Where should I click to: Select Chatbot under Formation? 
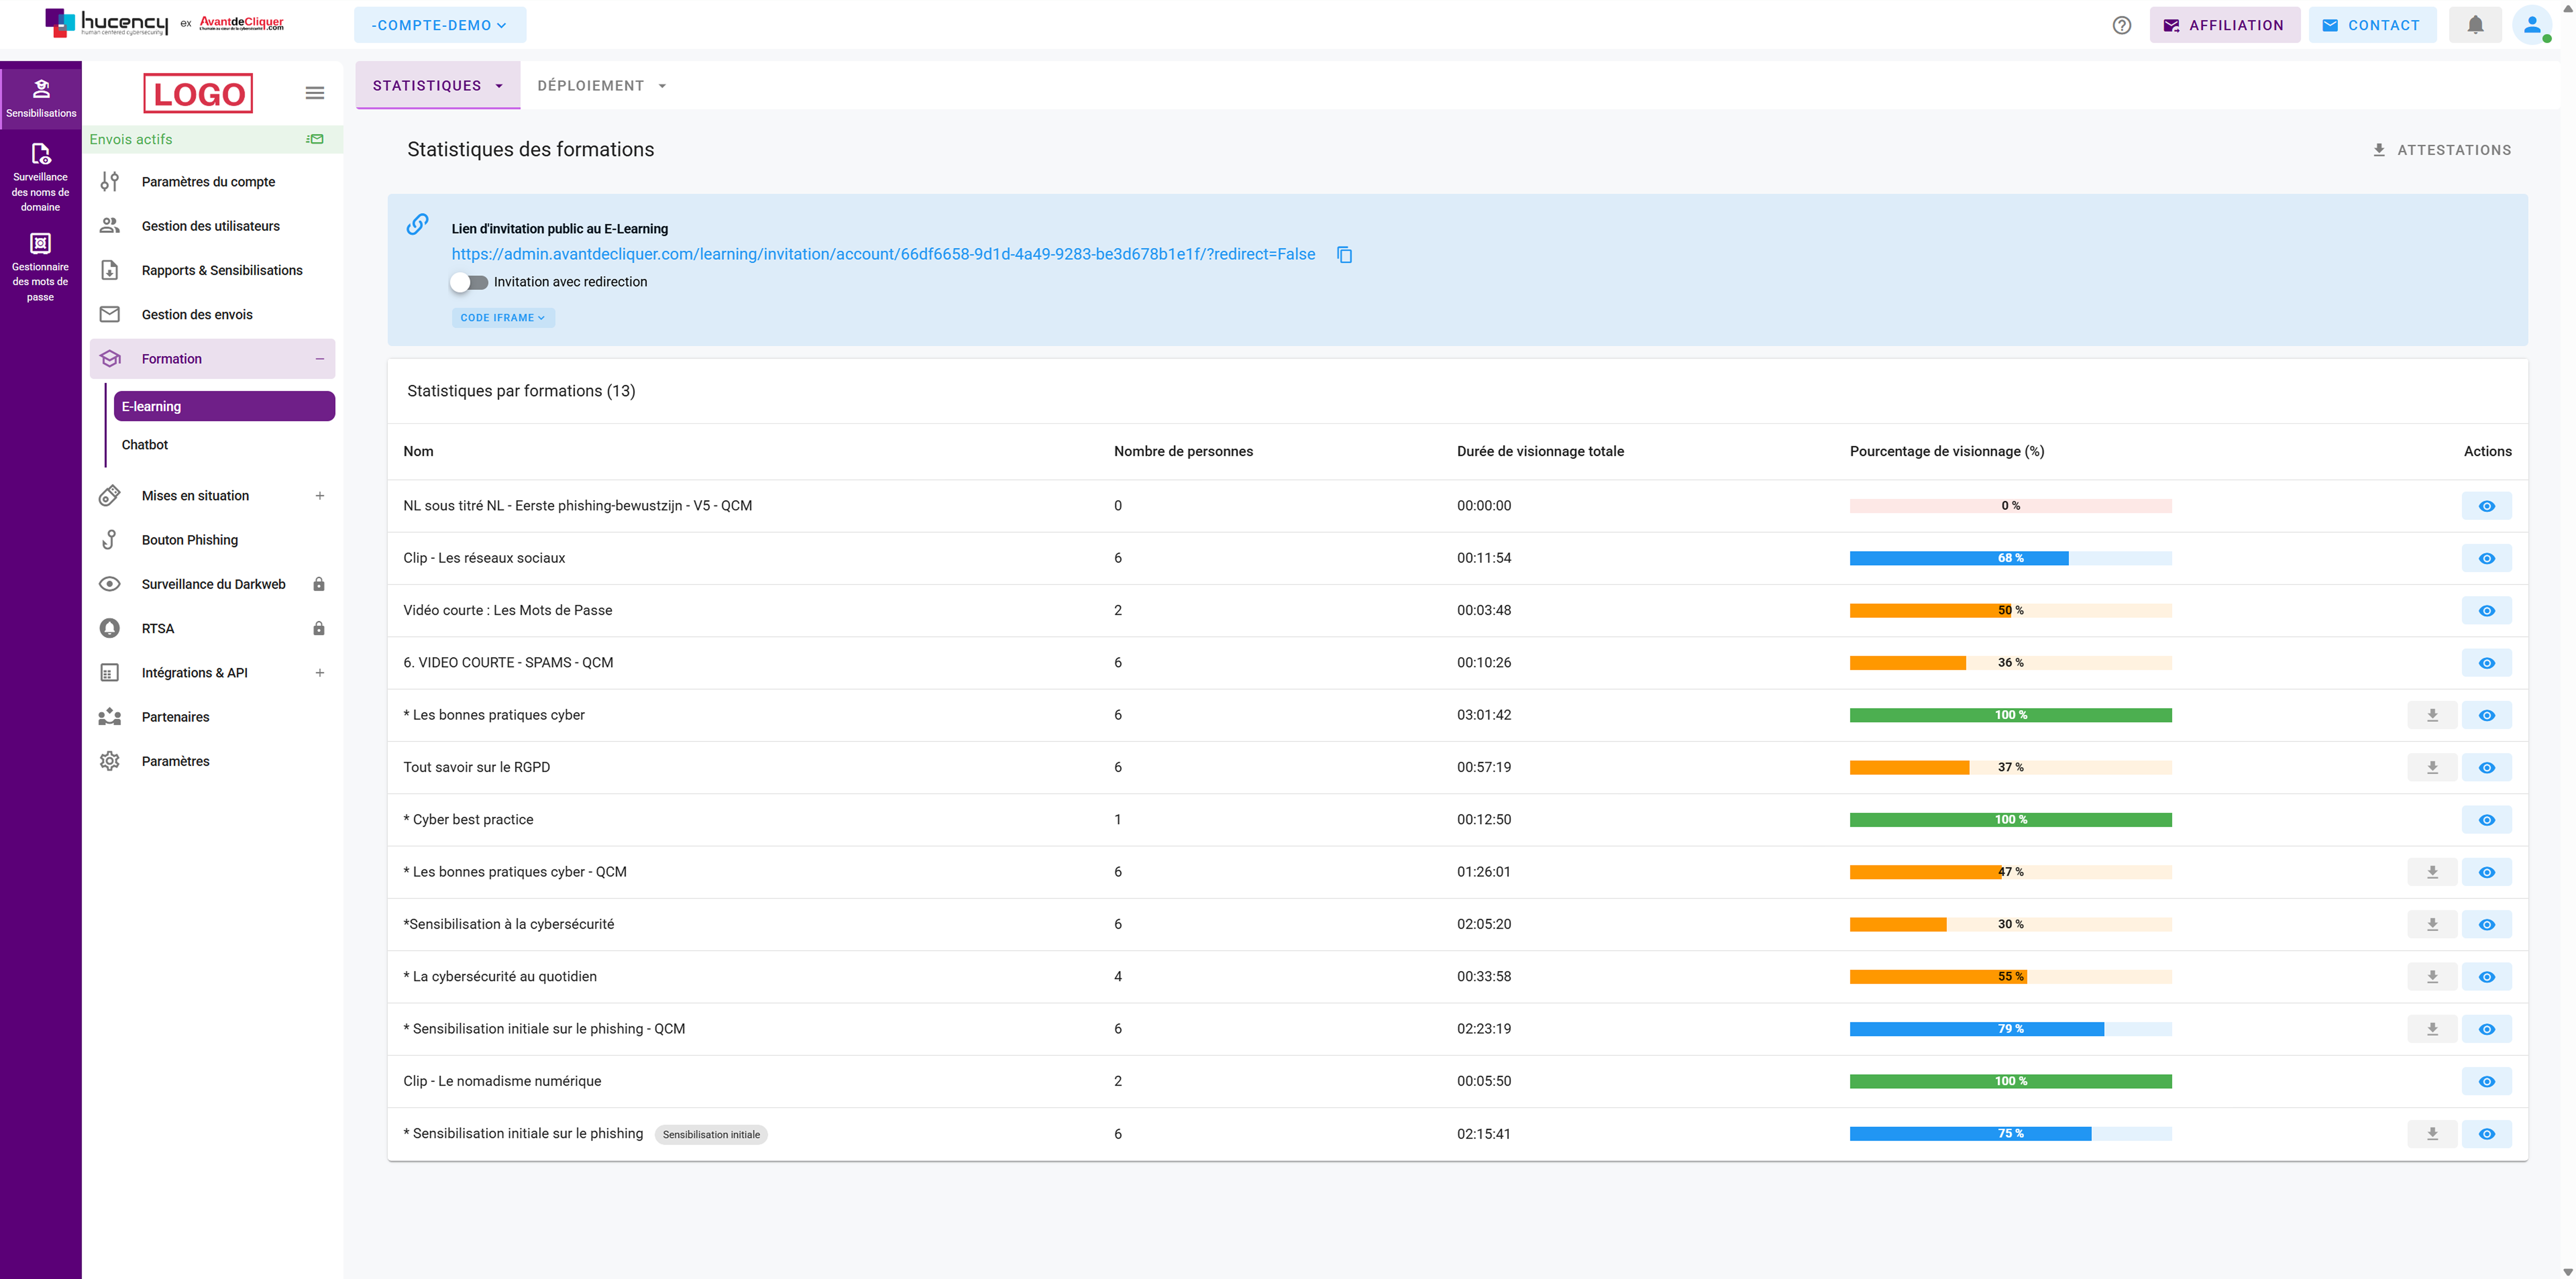point(145,445)
